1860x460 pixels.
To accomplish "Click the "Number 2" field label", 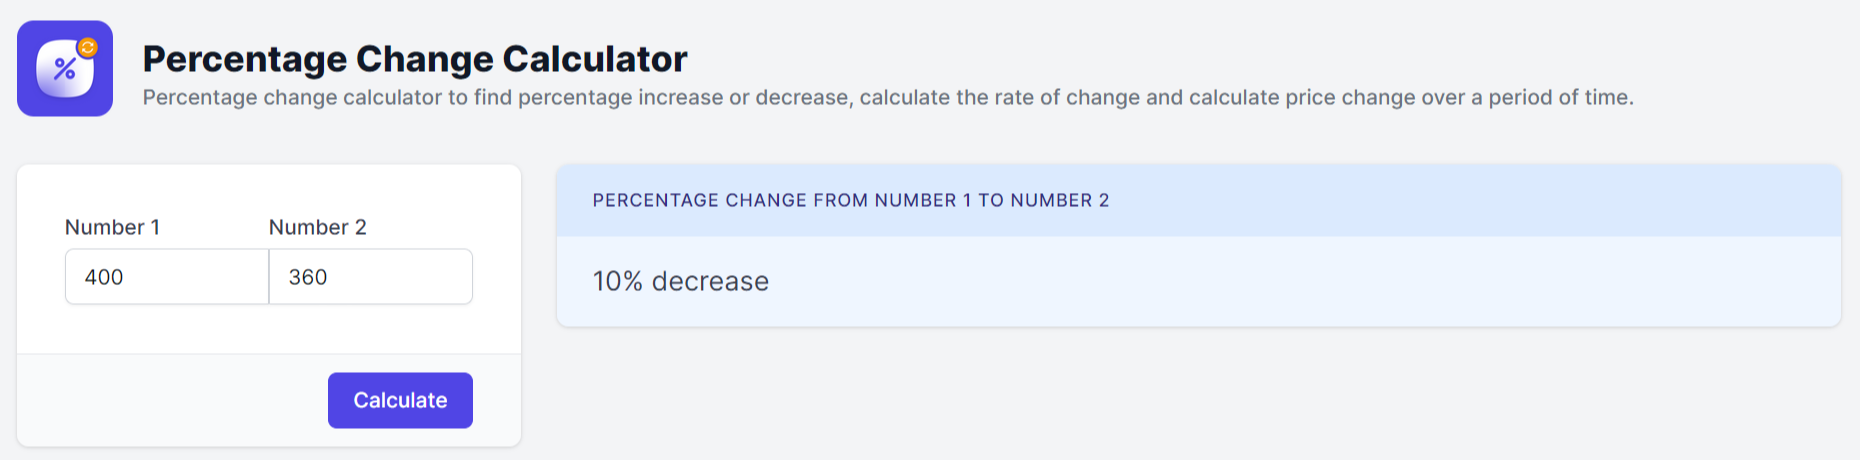I will [x=318, y=227].
